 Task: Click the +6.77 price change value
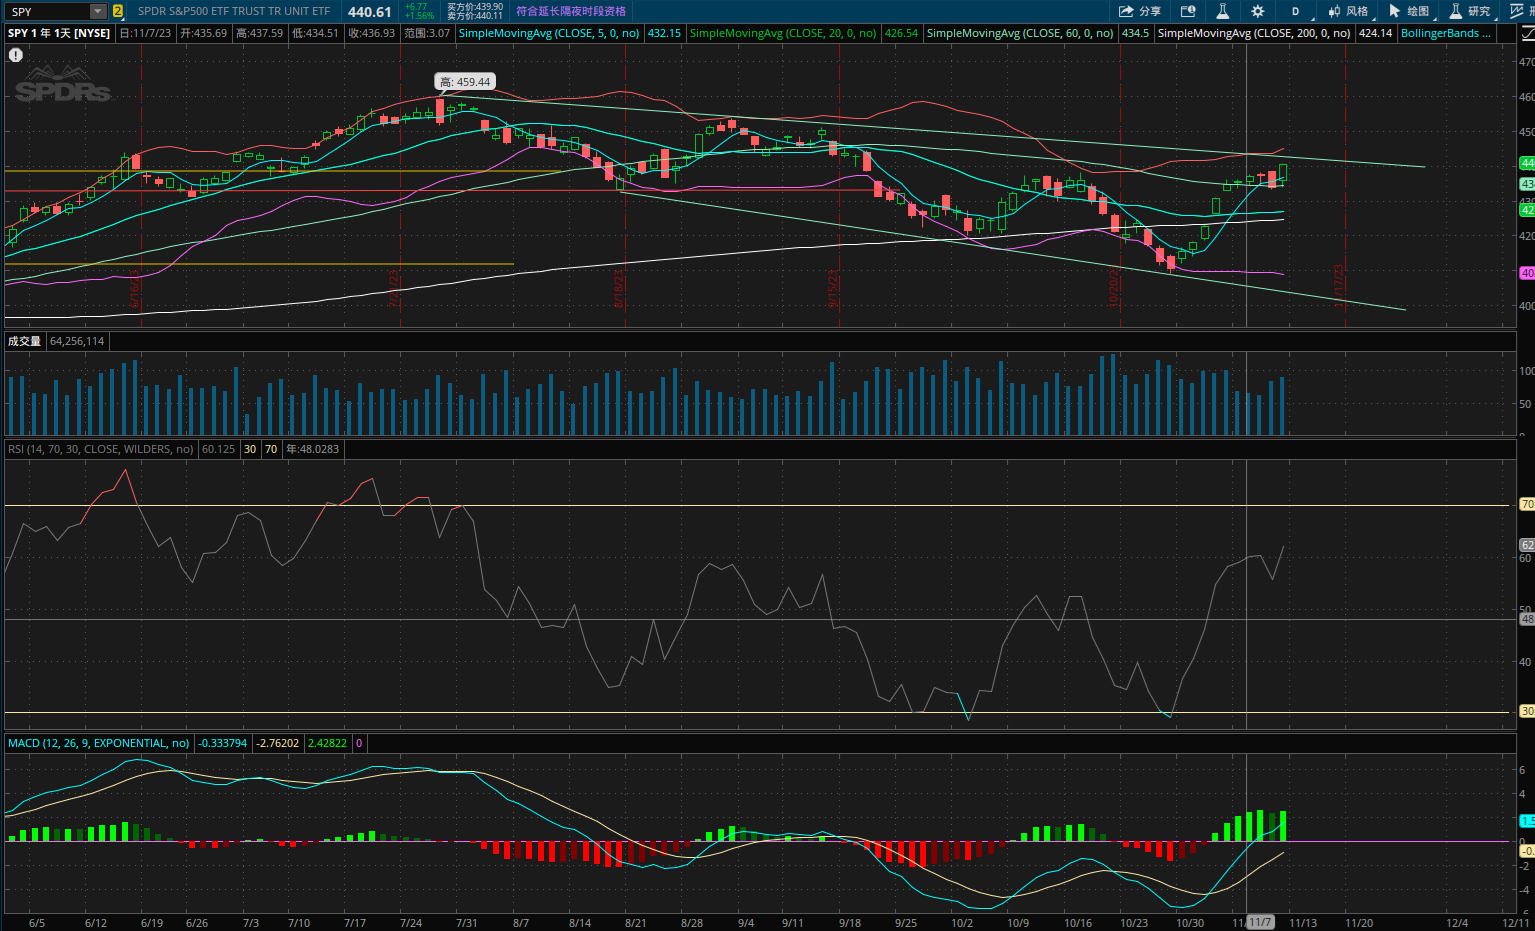coord(416,7)
